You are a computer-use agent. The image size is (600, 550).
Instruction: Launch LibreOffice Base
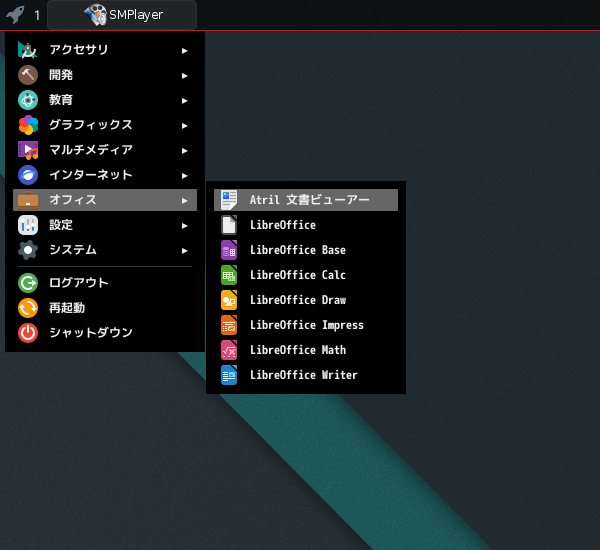click(306, 250)
